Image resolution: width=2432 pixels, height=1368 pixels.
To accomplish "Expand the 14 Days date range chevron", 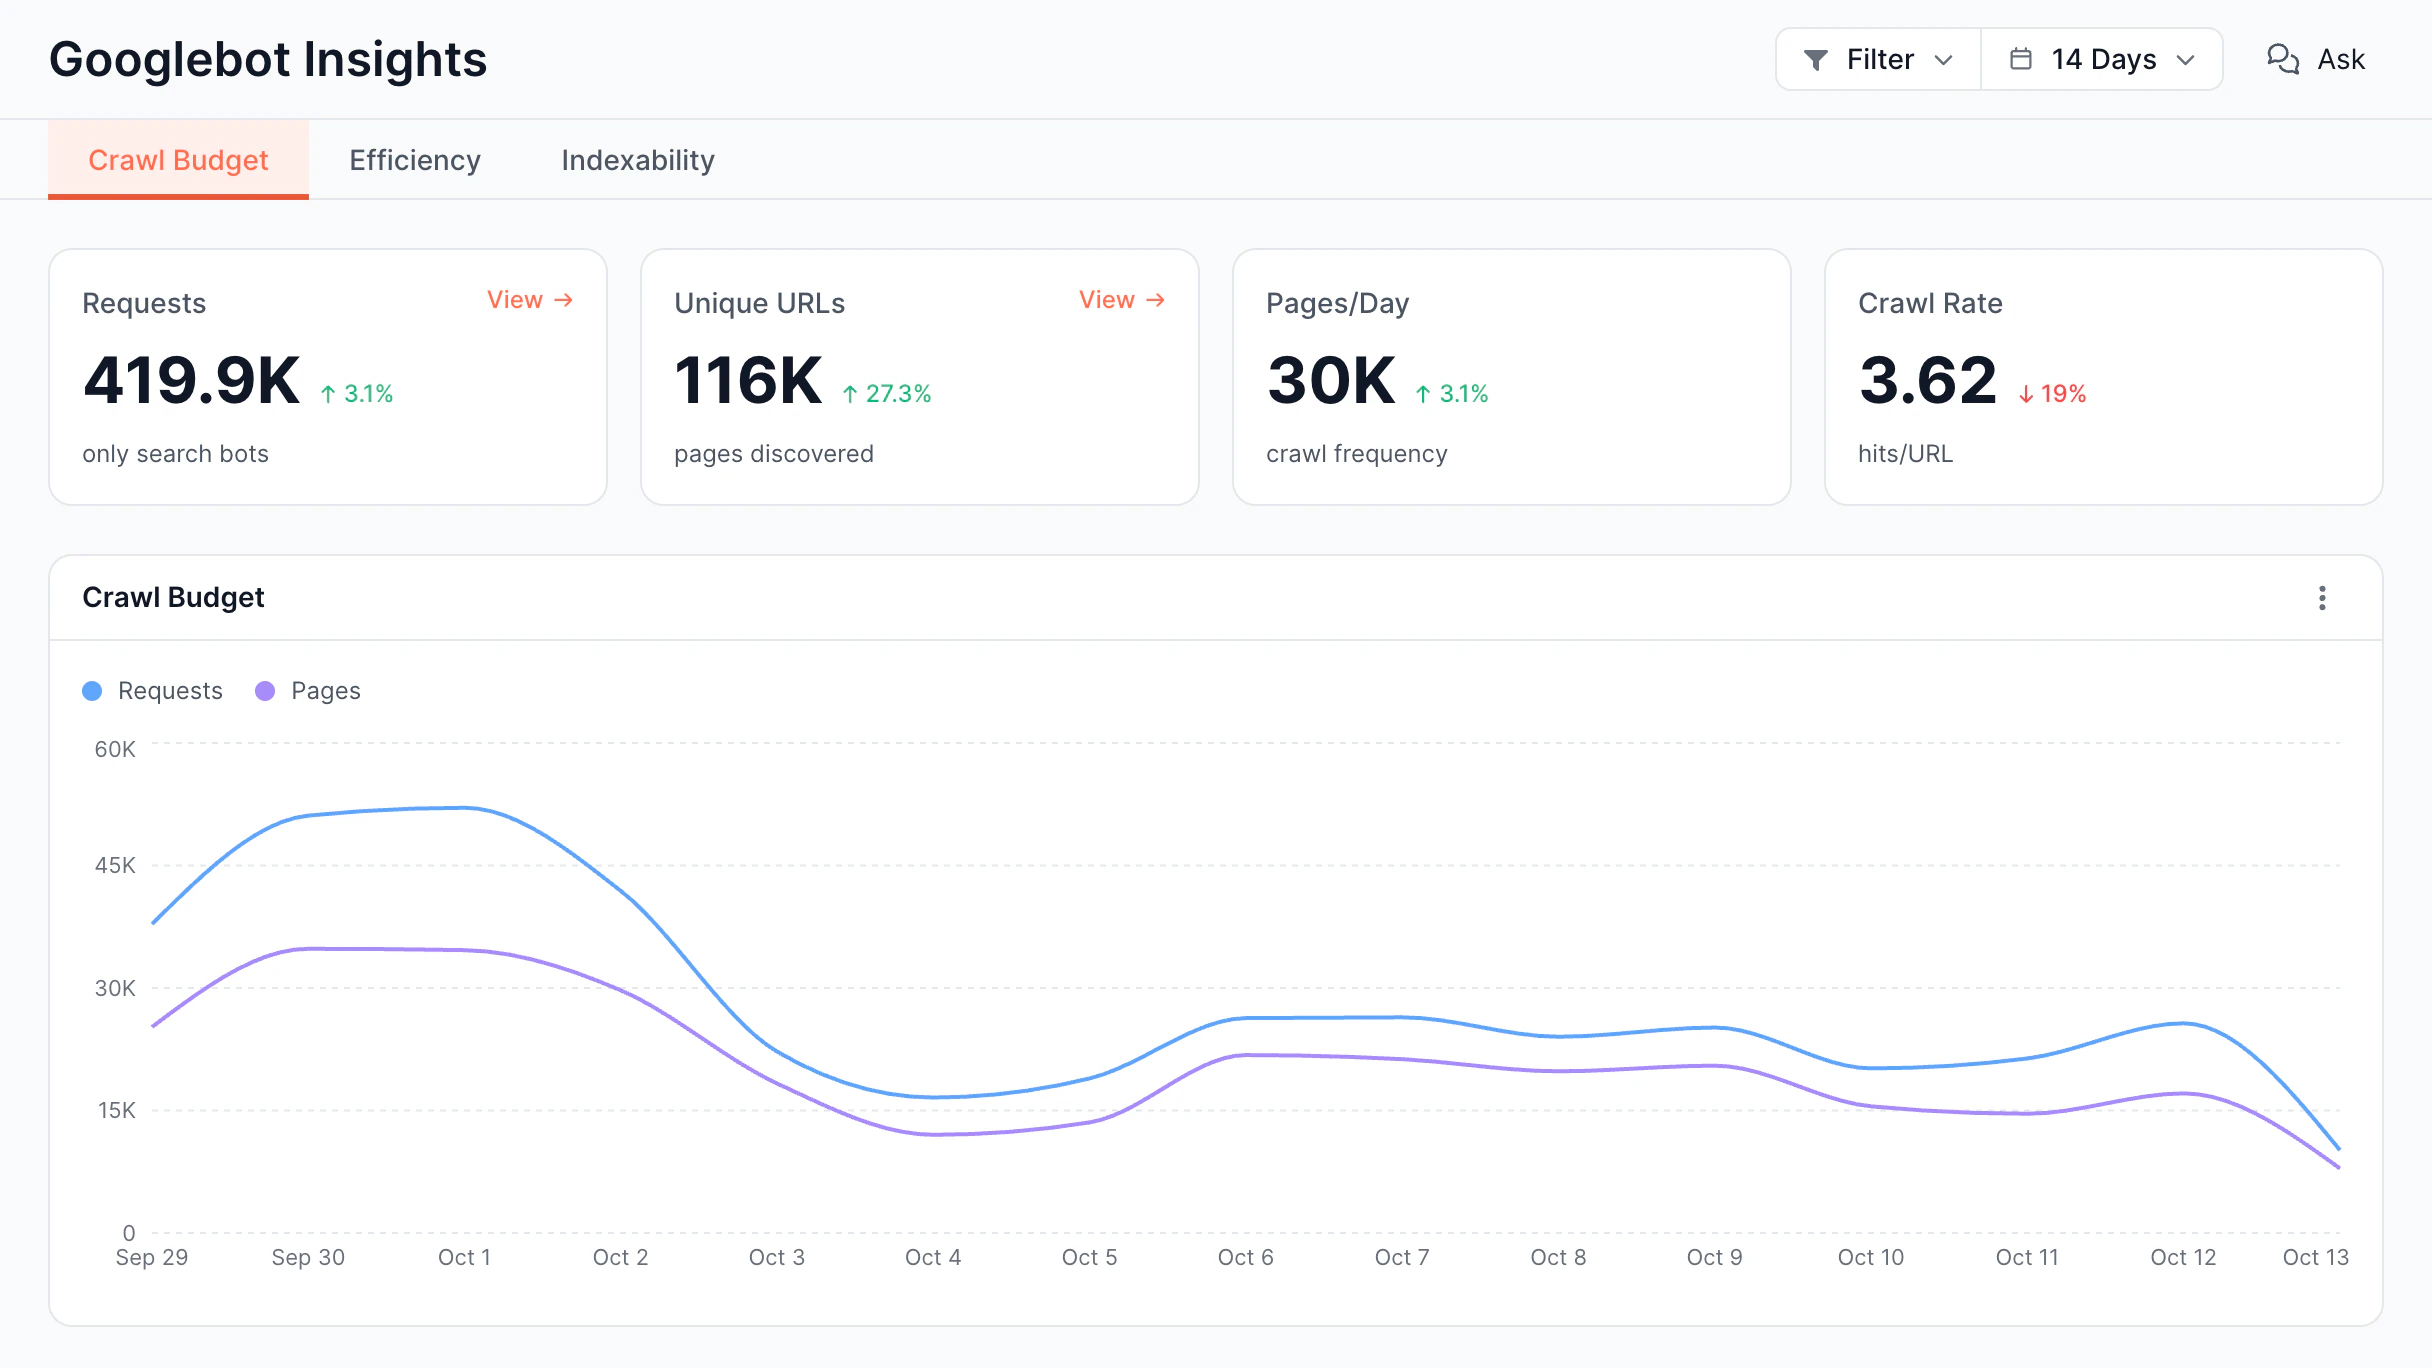I will tap(2186, 60).
